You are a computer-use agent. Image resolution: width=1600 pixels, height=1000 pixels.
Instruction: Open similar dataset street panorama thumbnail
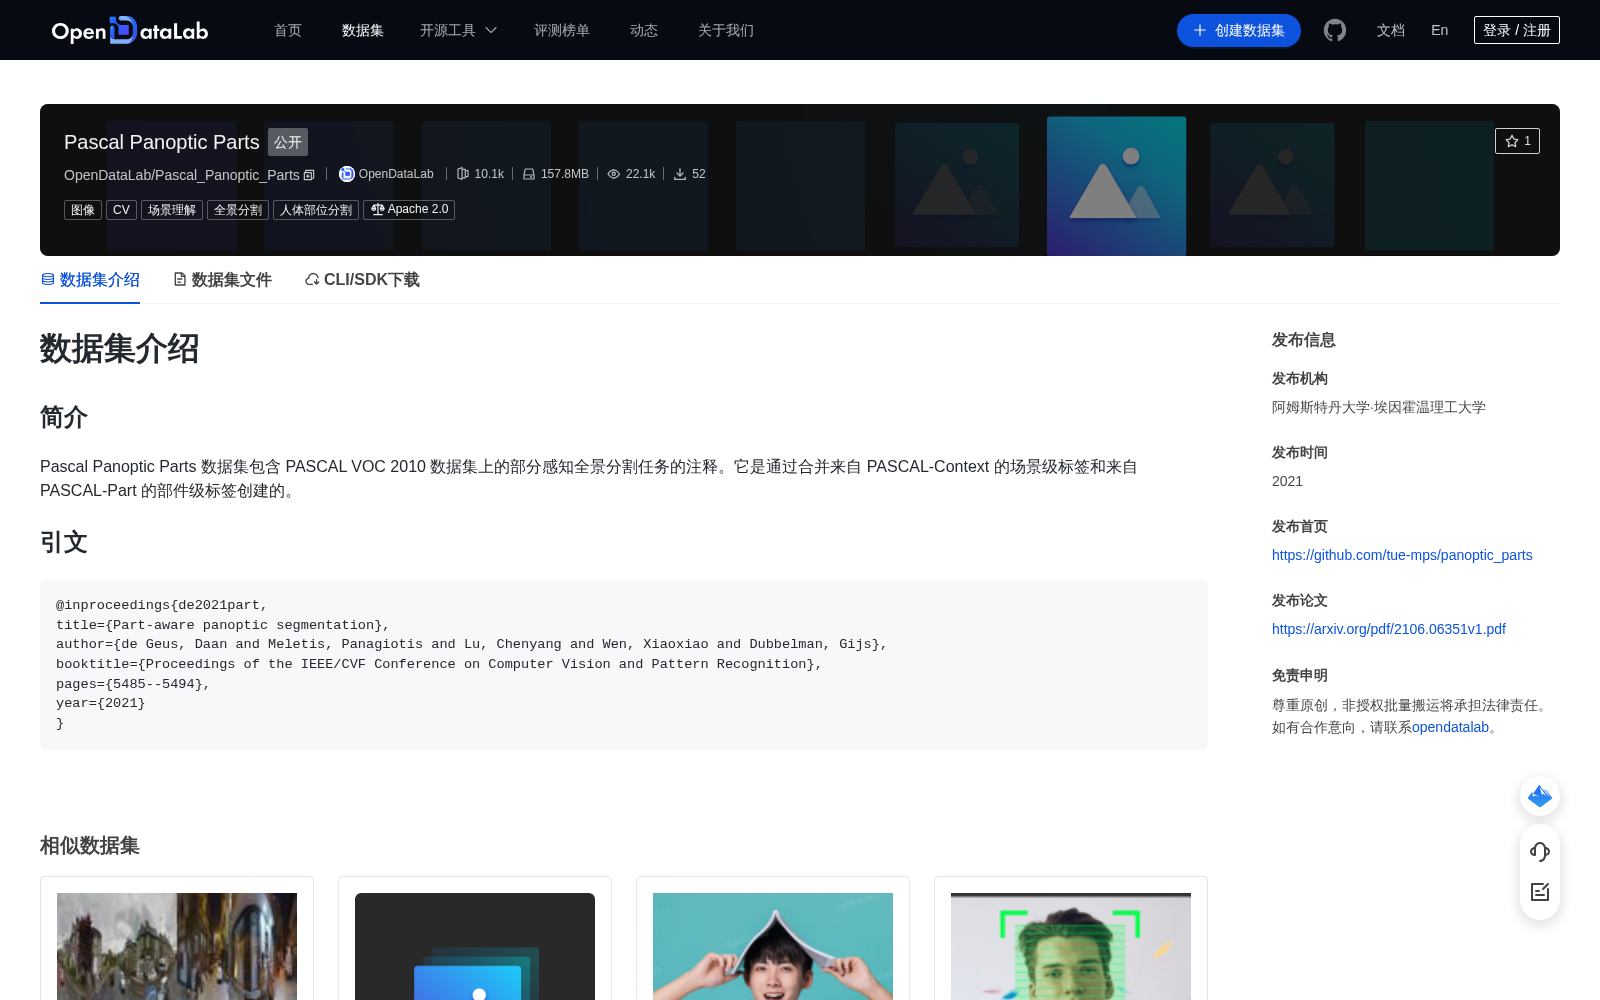coord(177,946)
